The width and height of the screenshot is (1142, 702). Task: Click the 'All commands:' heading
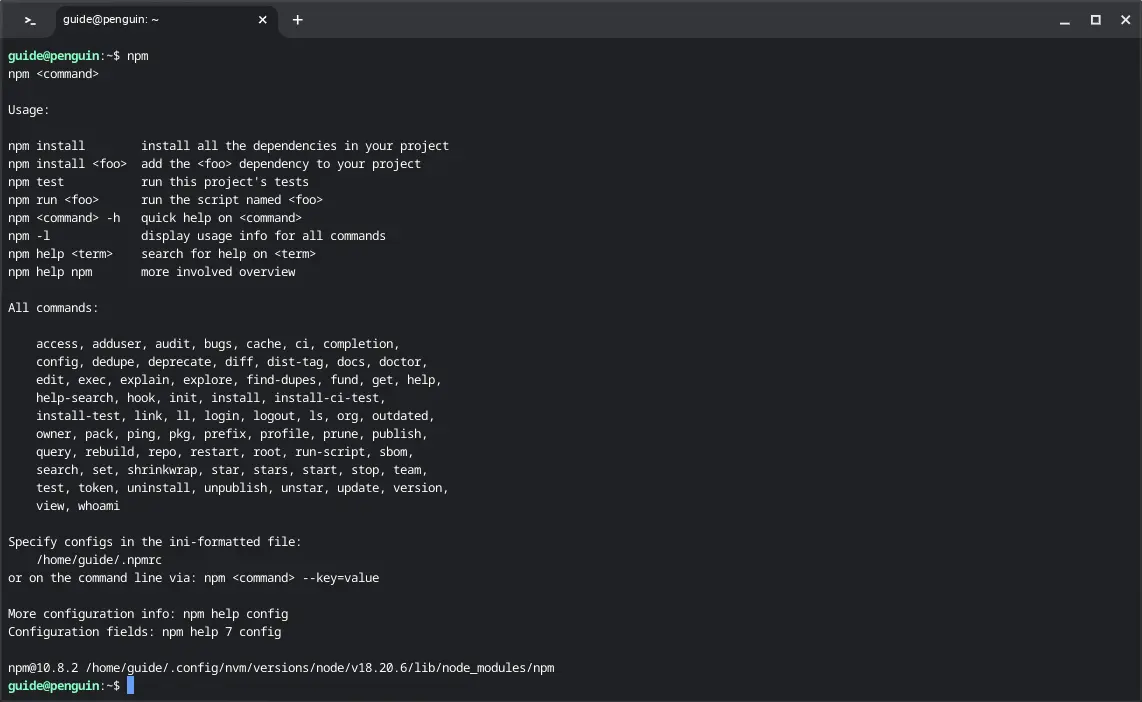(53, 308)
